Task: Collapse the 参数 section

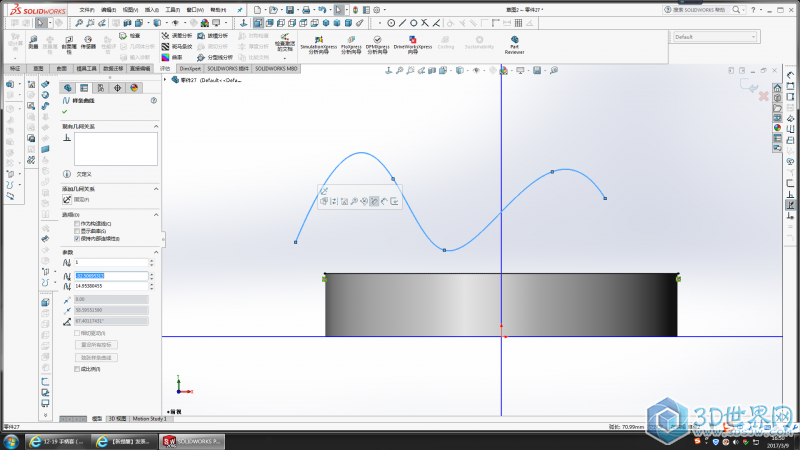Action: (x=156, y=252)
